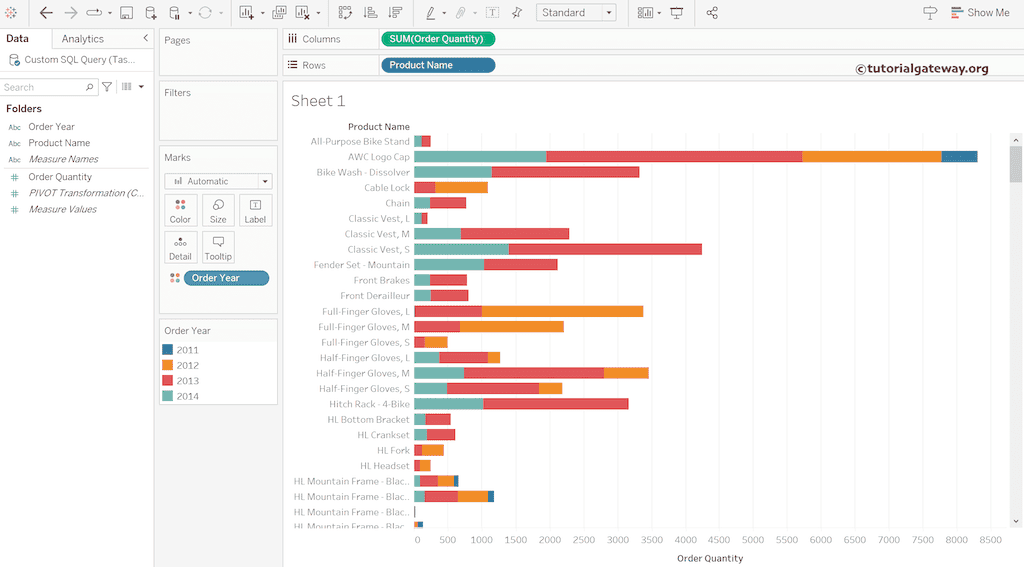Sort bars descending using toolbar icon
The image size is (1024, 567).
[x=395, y=13]
